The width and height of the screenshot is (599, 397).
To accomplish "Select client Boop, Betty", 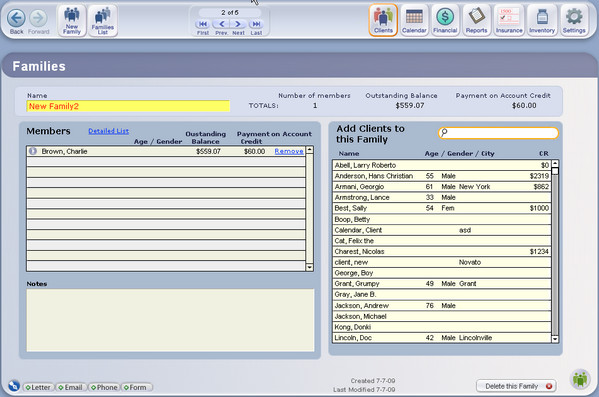I will [442, 219].
